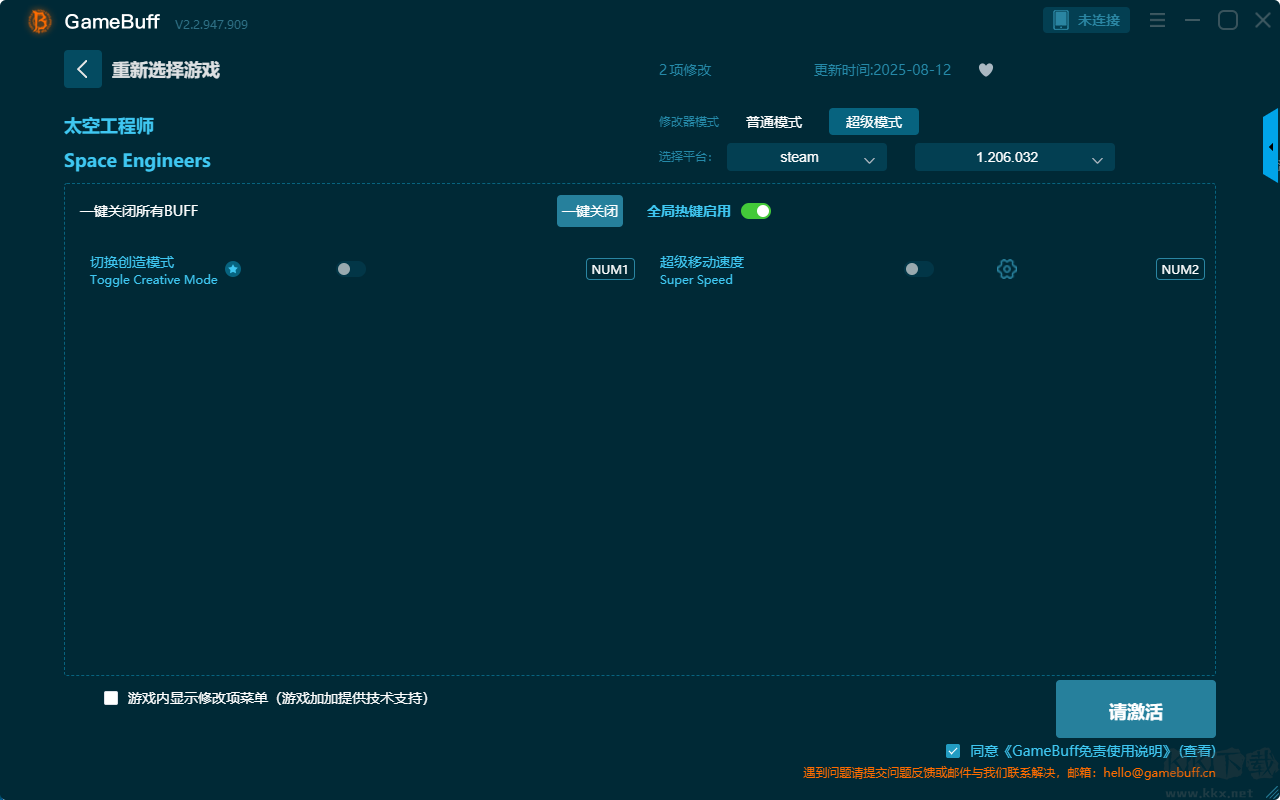Disable the global hotkey toggle
The image size is (1280, 800).
(x=756, y=211)
